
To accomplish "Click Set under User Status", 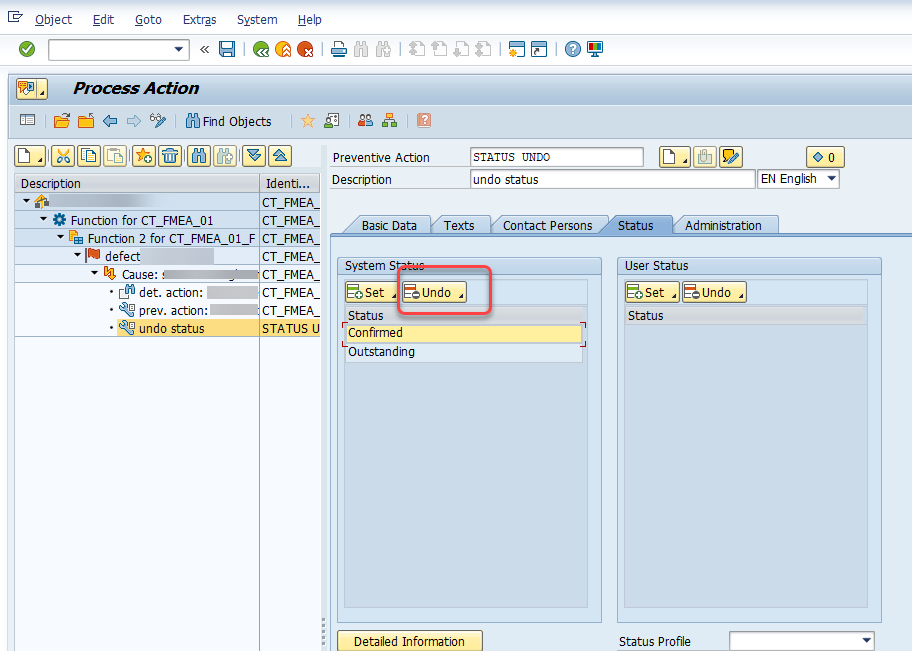I will pos(651,293).
